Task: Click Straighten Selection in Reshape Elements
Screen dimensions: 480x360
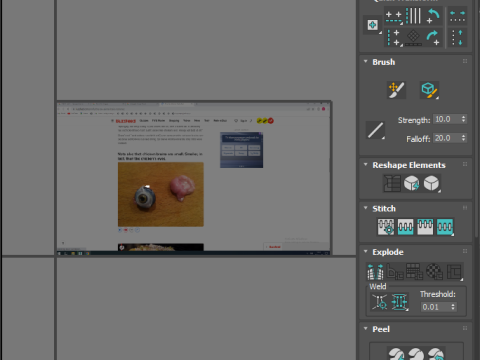Action: click(x=392, y=183)
